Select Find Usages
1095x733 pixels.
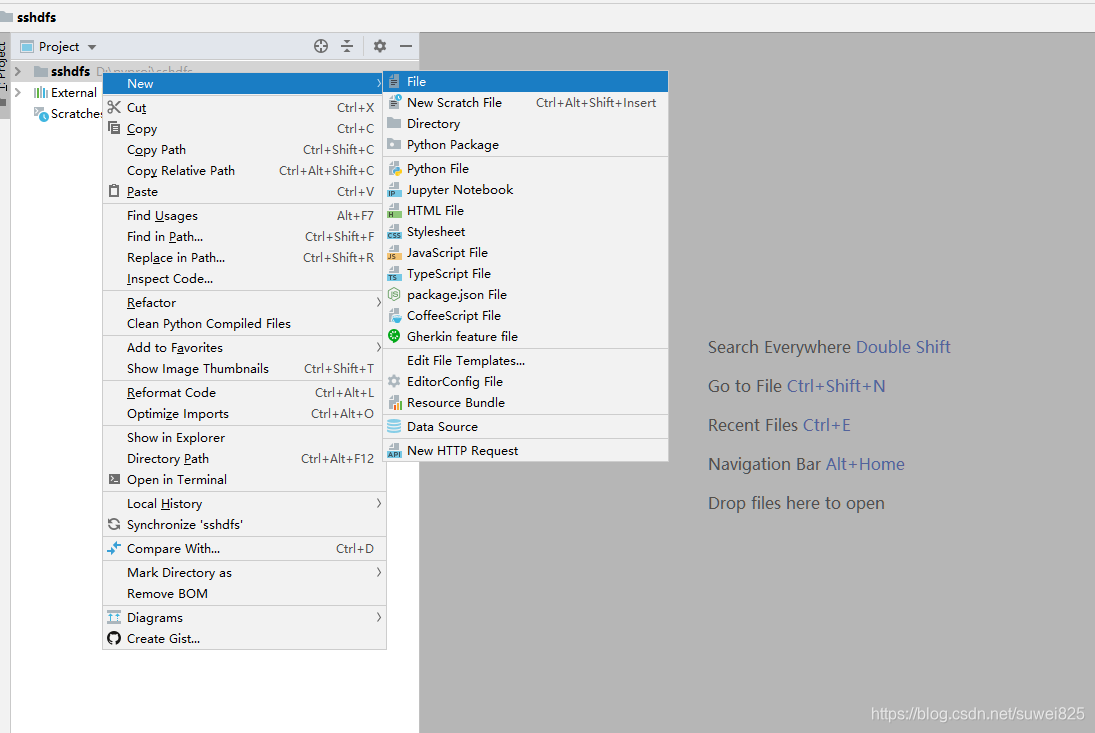pyautogui.click(x=244, y=216)
